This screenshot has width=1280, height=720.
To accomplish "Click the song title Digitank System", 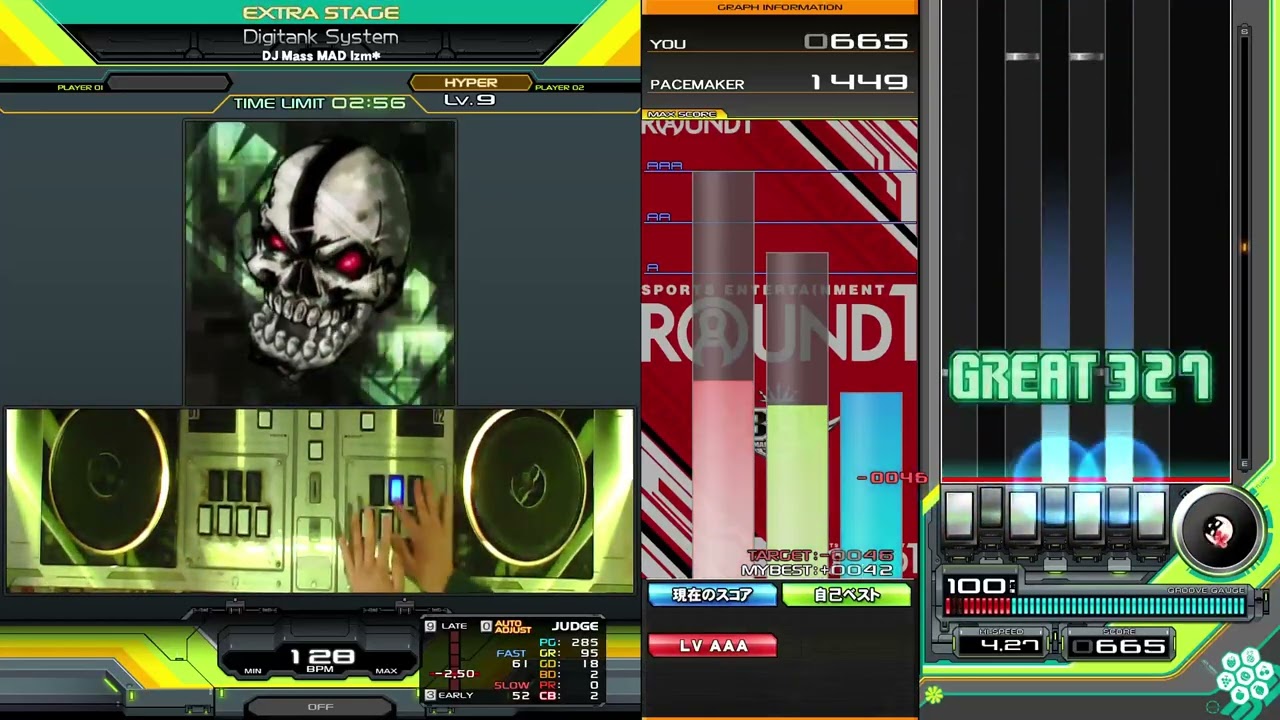I will (320, 37).
